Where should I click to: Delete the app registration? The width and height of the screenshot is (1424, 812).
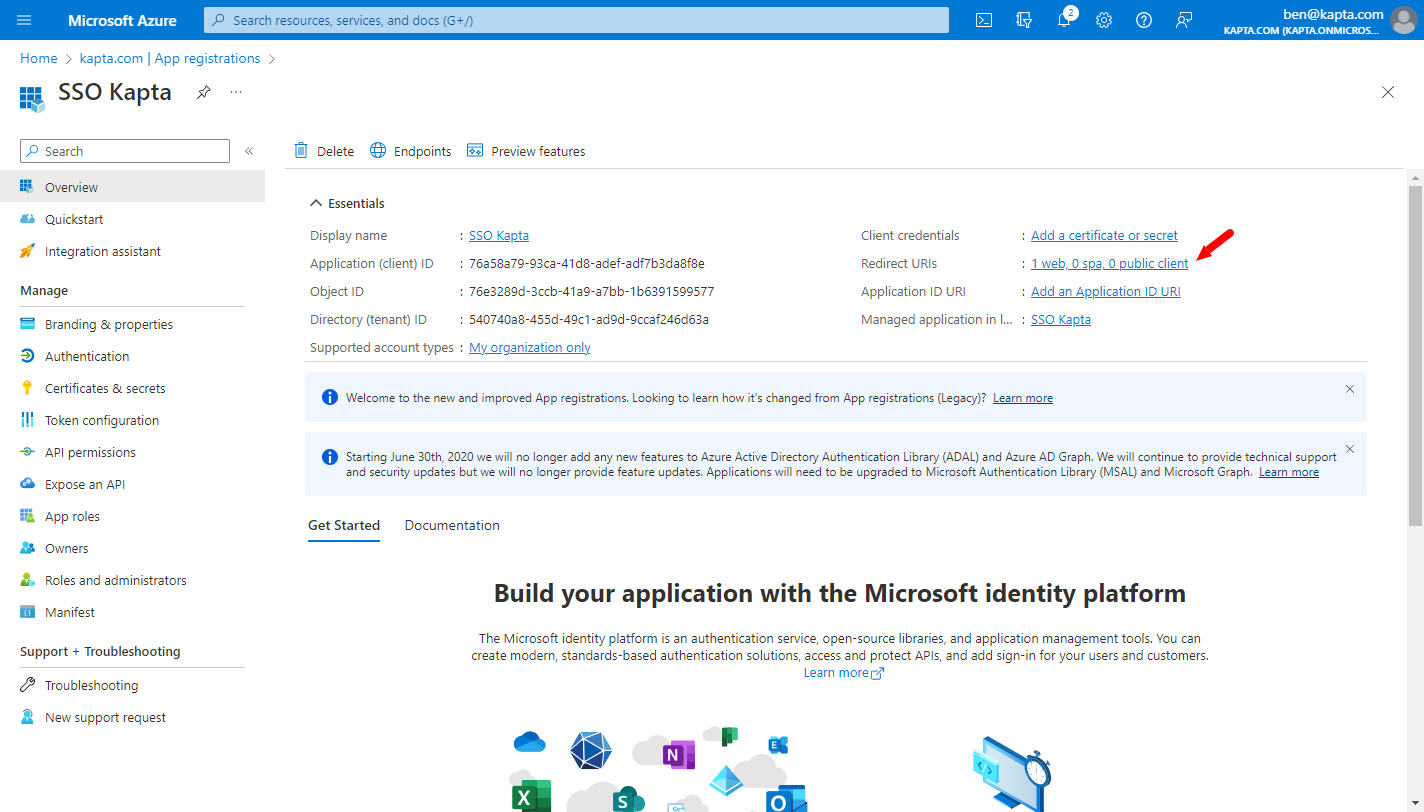324,151
